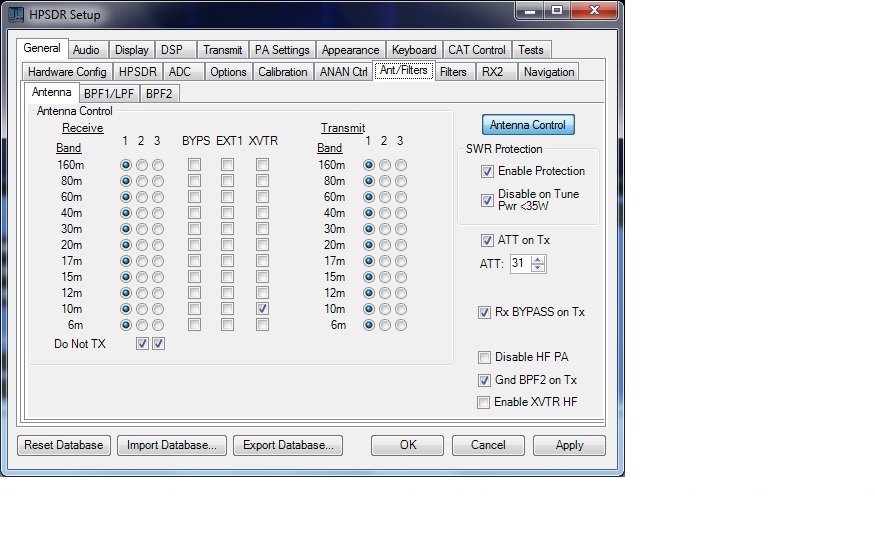Click the HPSDR Setup window icon
Screen dimensions: 875x540
pyautogui.click(x=16, y=14)
